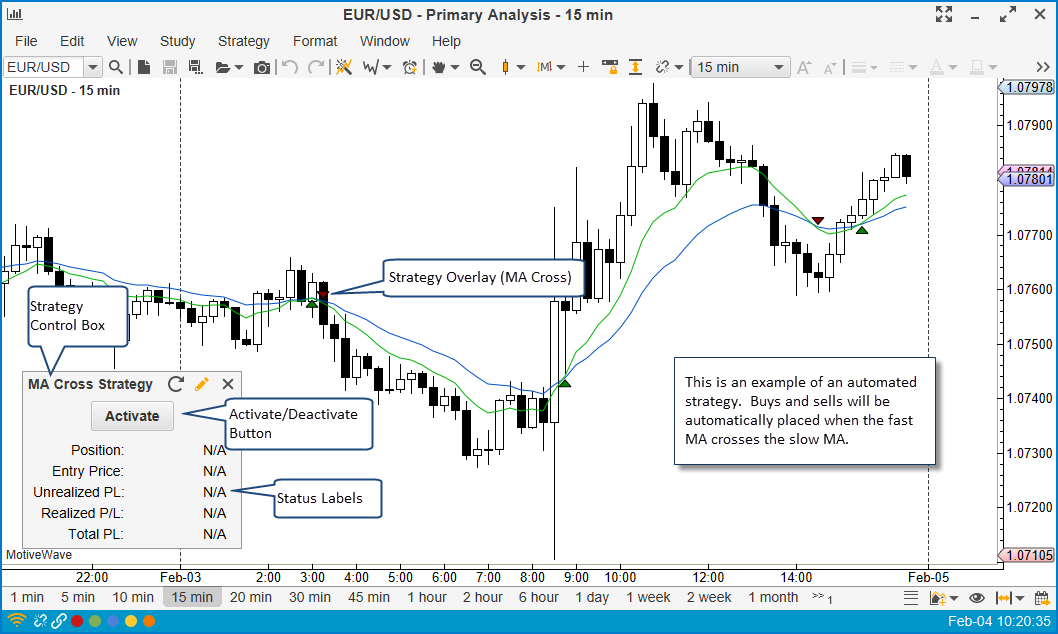This screenshot has height=634, width=1058.
Task: Click the red circle in status bar
Action: pos(76,621)
